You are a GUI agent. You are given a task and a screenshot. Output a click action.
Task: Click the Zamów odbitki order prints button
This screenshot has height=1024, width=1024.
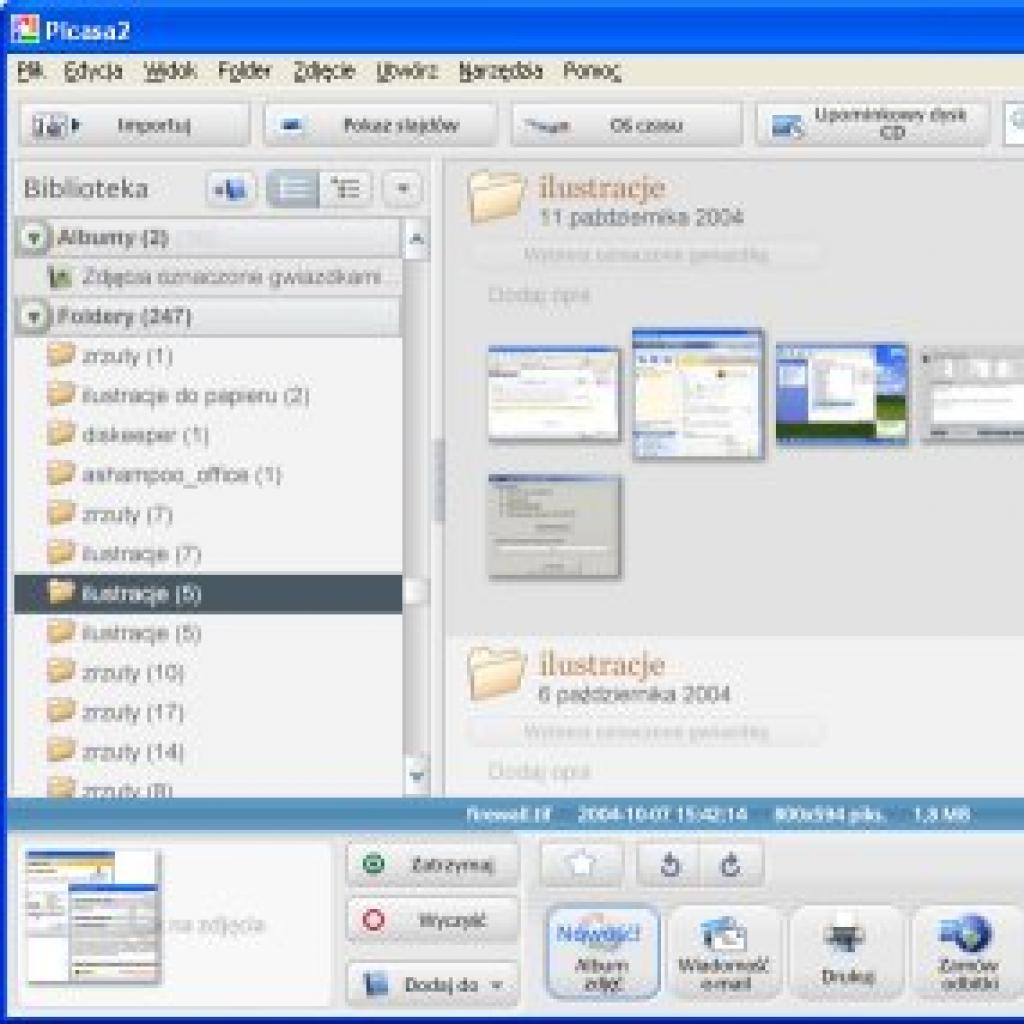click(x=968, y=953)
